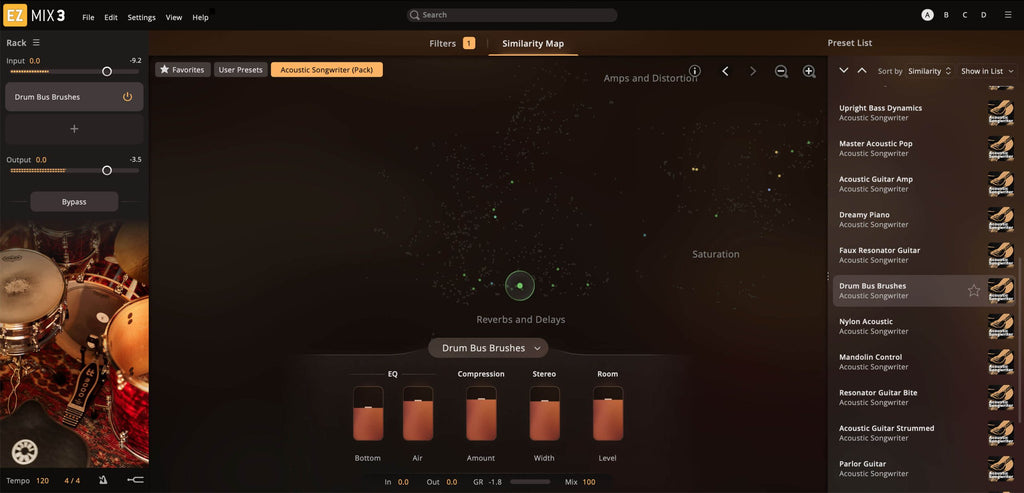Viewport: 1024px width, 493px height.
Task: Adjust the EQ Air fader
Action: pos(418,414)
